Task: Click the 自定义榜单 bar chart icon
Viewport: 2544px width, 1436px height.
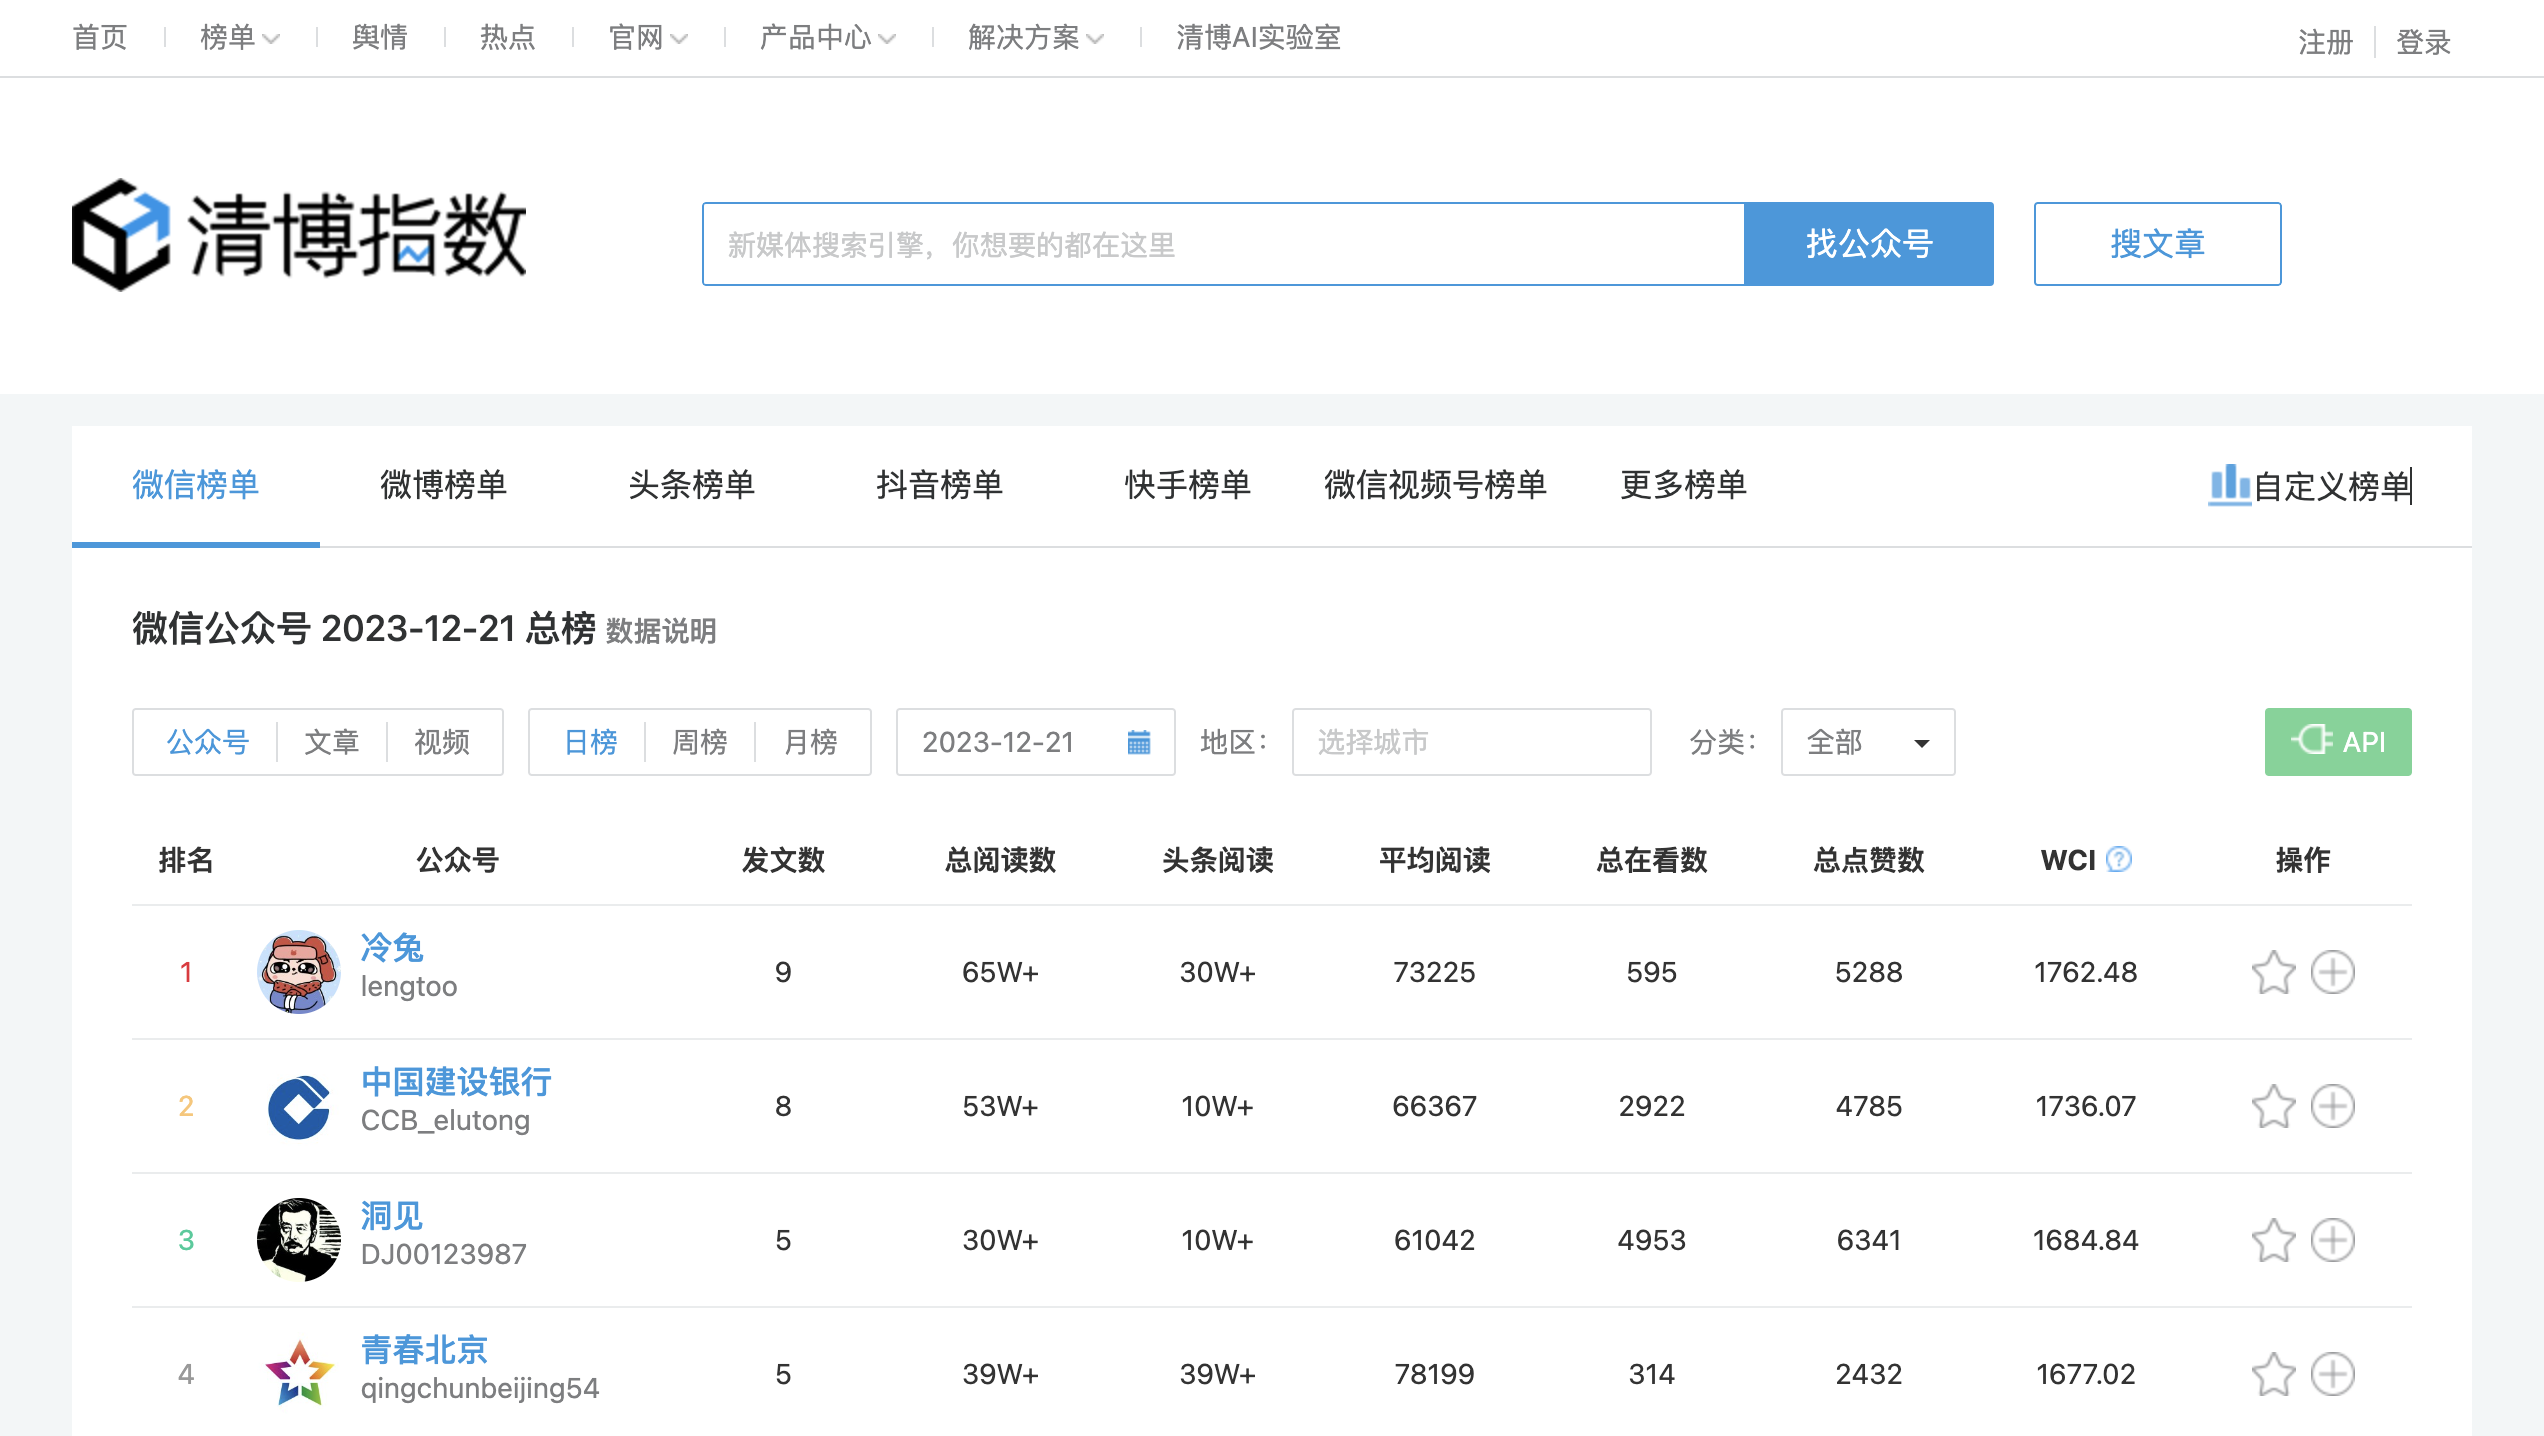Action: click(x=2229, y=485)
